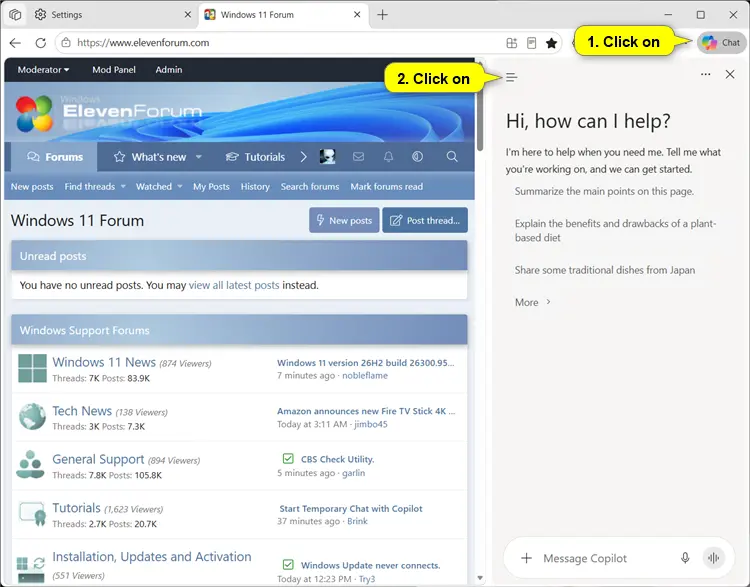Expand the Find threads dropdown arrow
This screenshot has width=750, height=587.
click(x=123, y=187)
